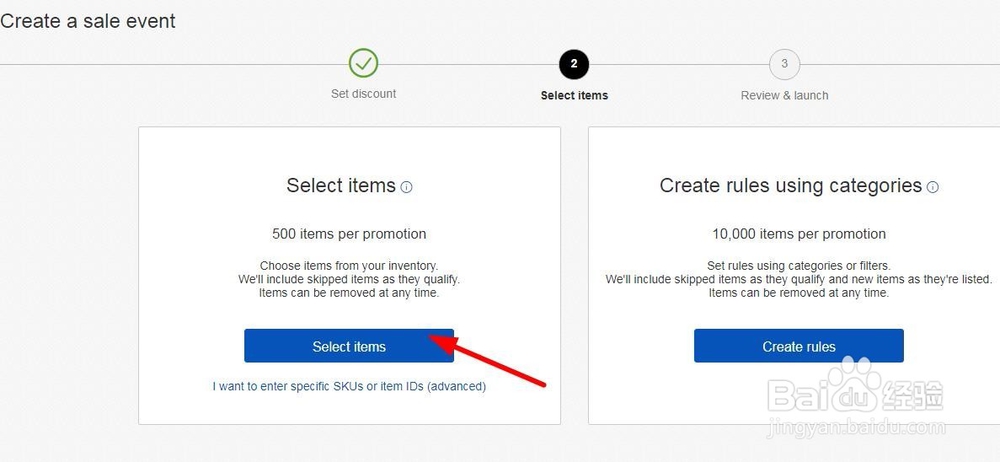Go back to Set discount step label
This screenshot has height=462, width=1000.
pos(363,94)
